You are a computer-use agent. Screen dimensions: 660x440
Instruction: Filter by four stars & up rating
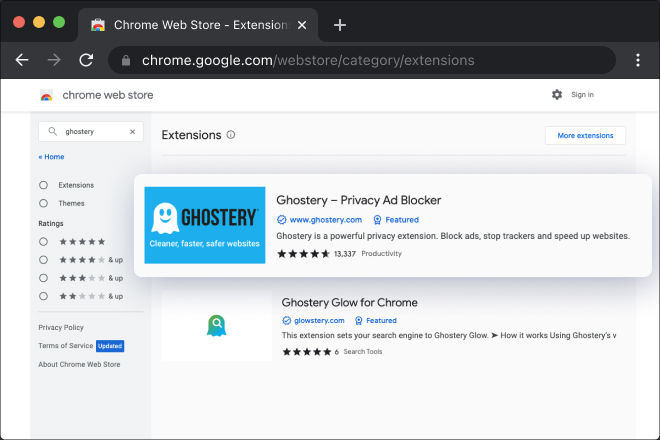click(43, 259)
